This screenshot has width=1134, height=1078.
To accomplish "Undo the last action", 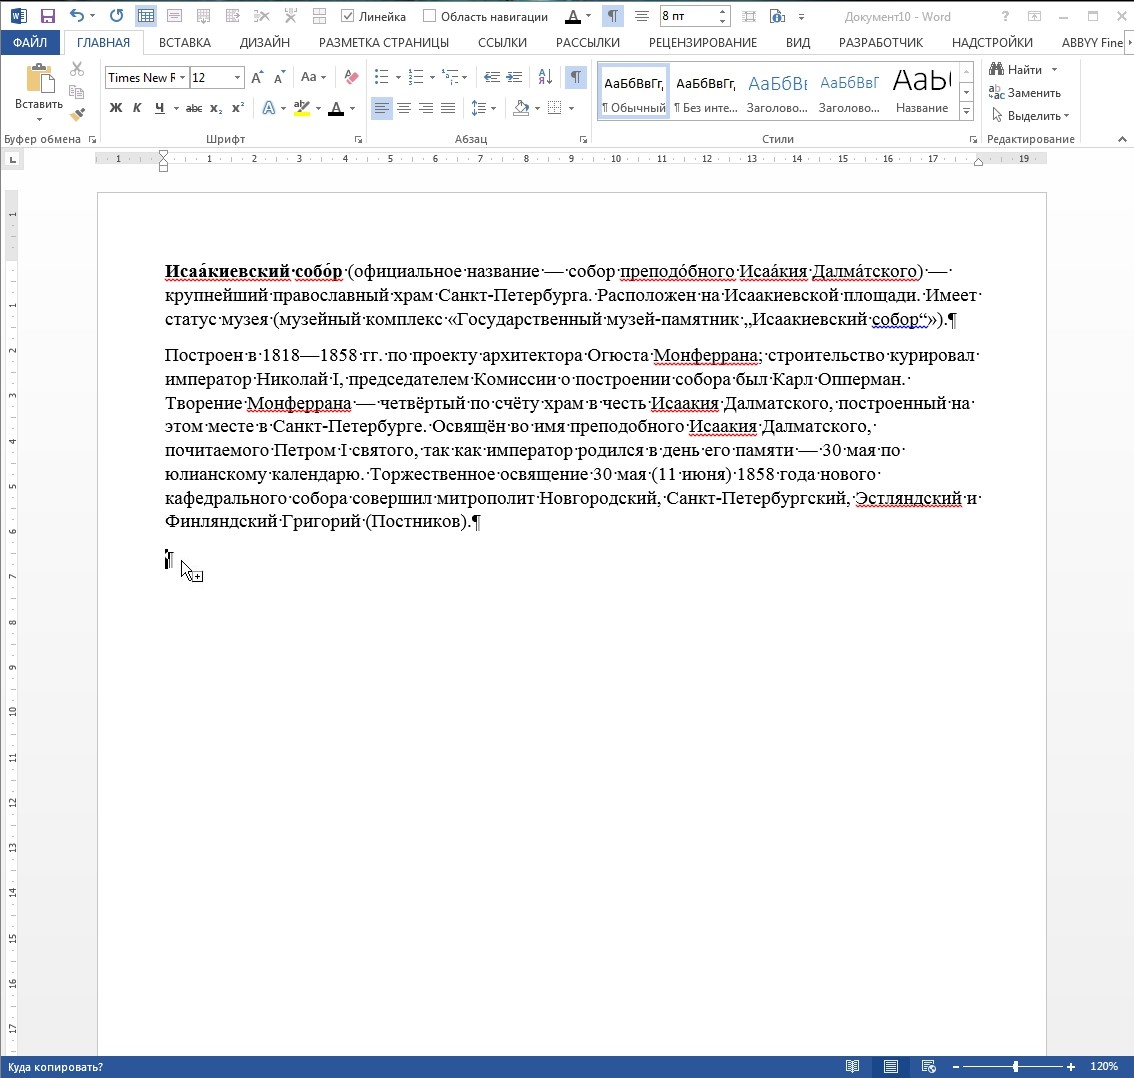I will point(77,16).
